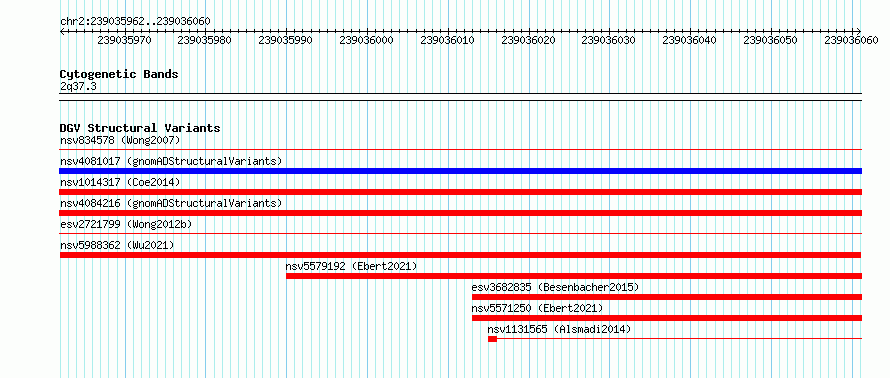
Task: Select the DGV Structural Variants track title
Action: pos(140,128)
